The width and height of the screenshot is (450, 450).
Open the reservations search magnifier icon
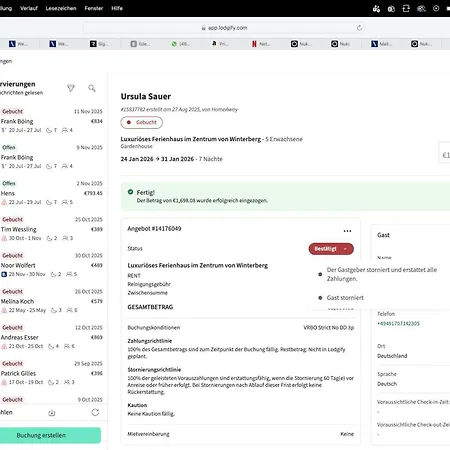click(92, 88)
